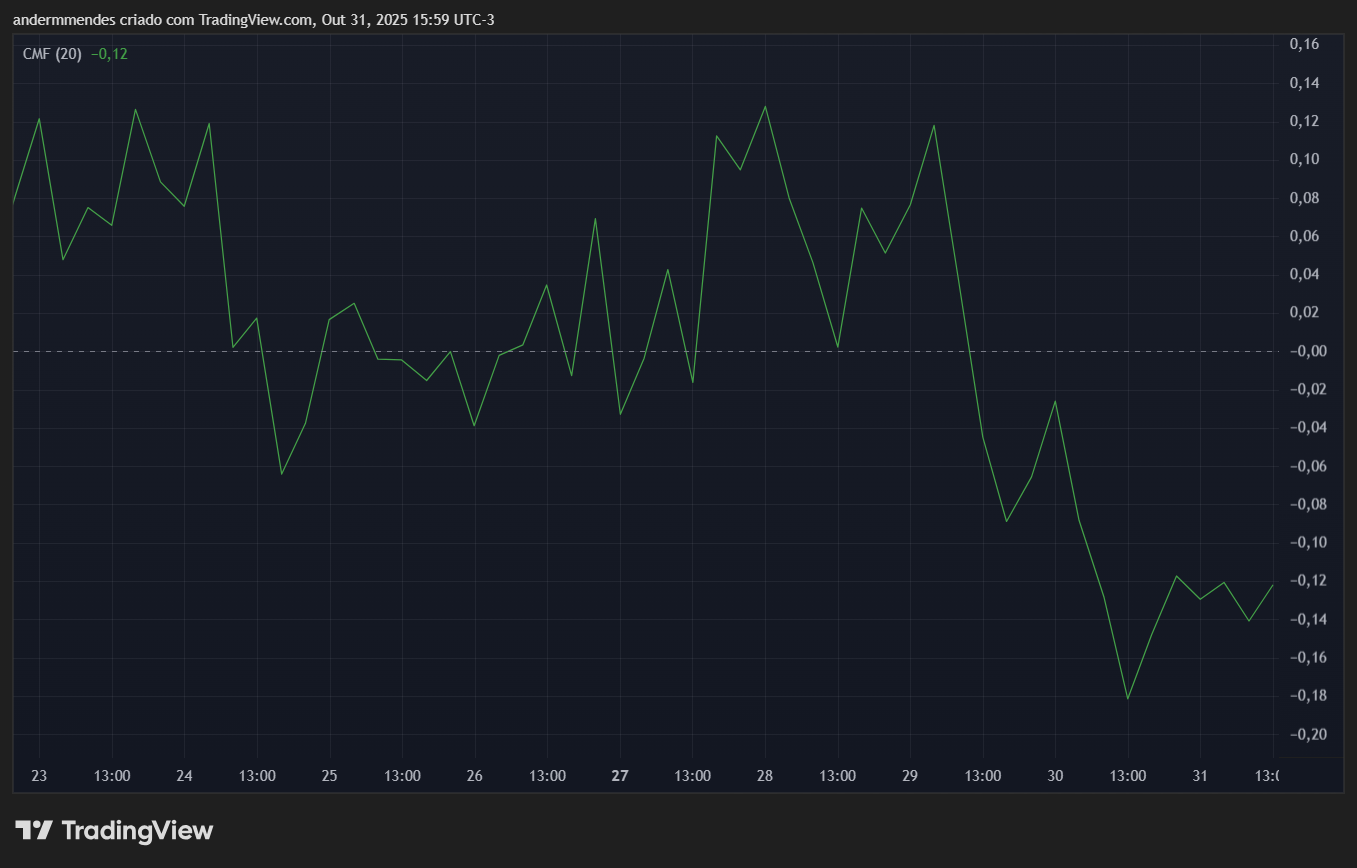Click date 26 on the time axis
The image size is (1357, 868).
(475, 776)
